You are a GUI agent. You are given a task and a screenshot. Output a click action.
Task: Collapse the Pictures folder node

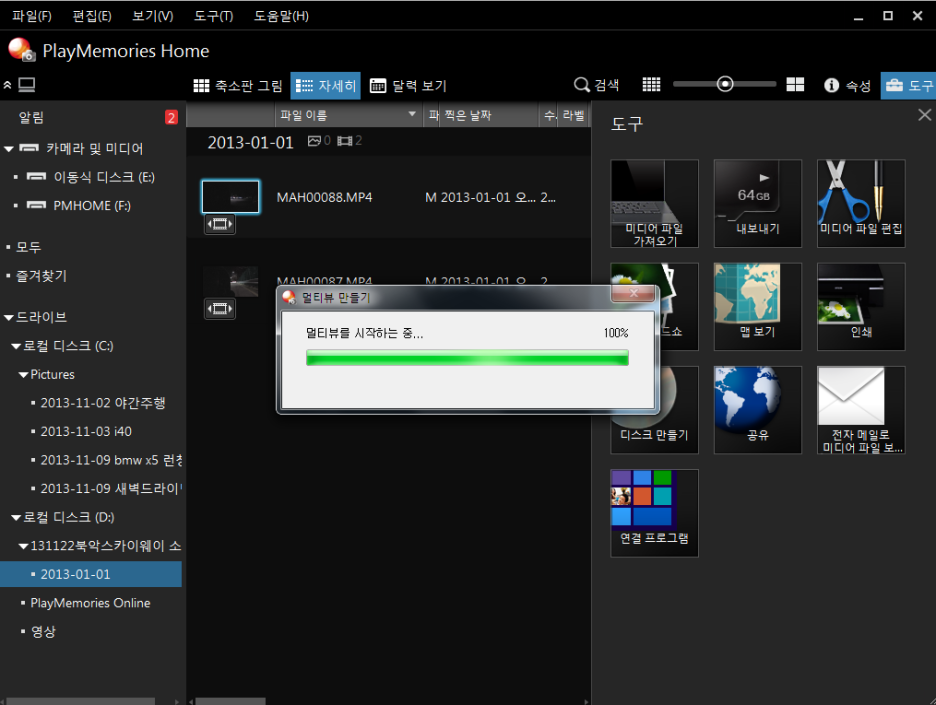pos(23,375)
